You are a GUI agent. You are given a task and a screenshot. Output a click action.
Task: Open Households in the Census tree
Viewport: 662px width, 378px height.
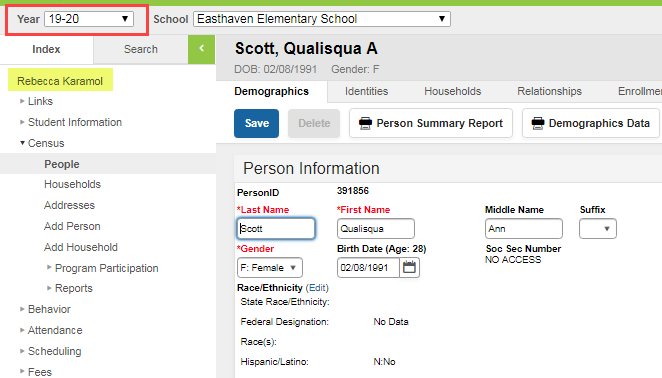(x=73, y=184)
